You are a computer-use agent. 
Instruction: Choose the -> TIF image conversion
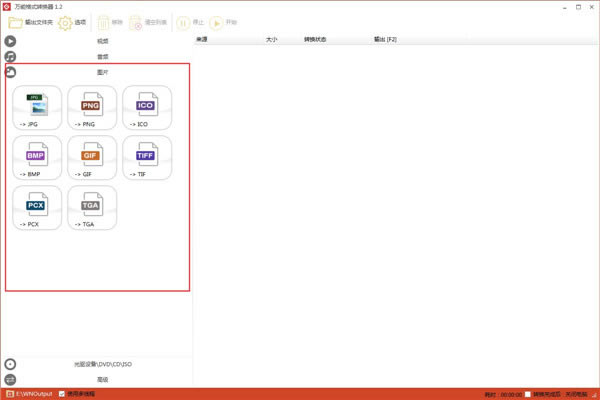(x=147, y=158)
